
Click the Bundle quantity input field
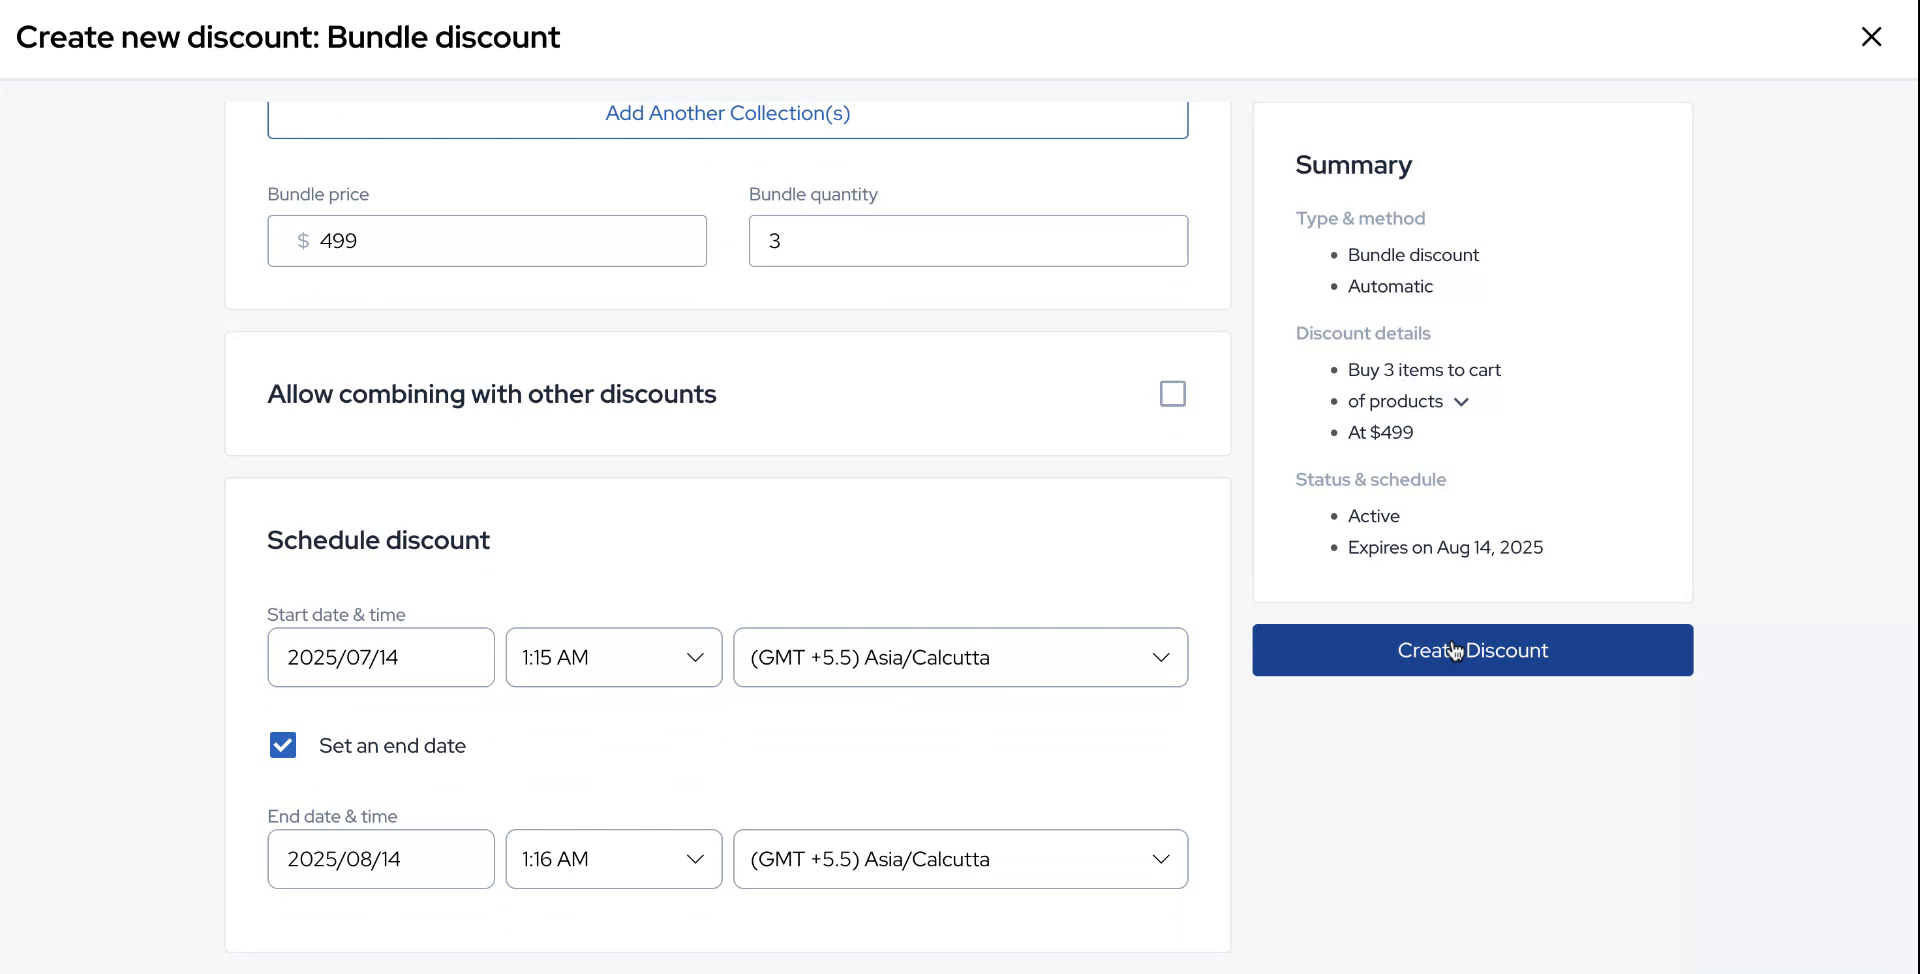coord(967,241)
